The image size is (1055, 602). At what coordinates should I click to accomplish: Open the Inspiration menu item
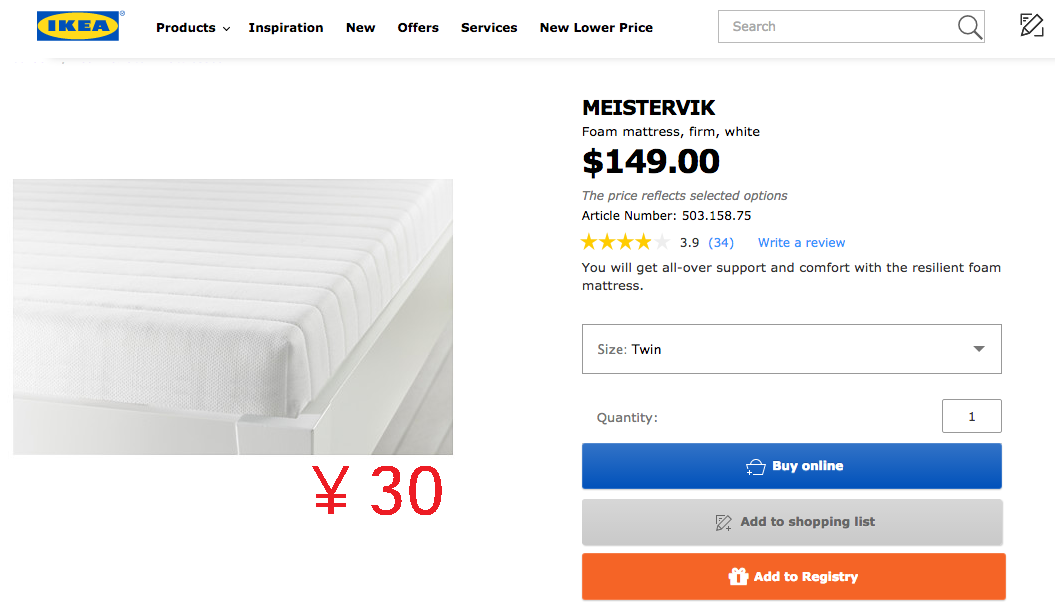click(x=286, y=28)
